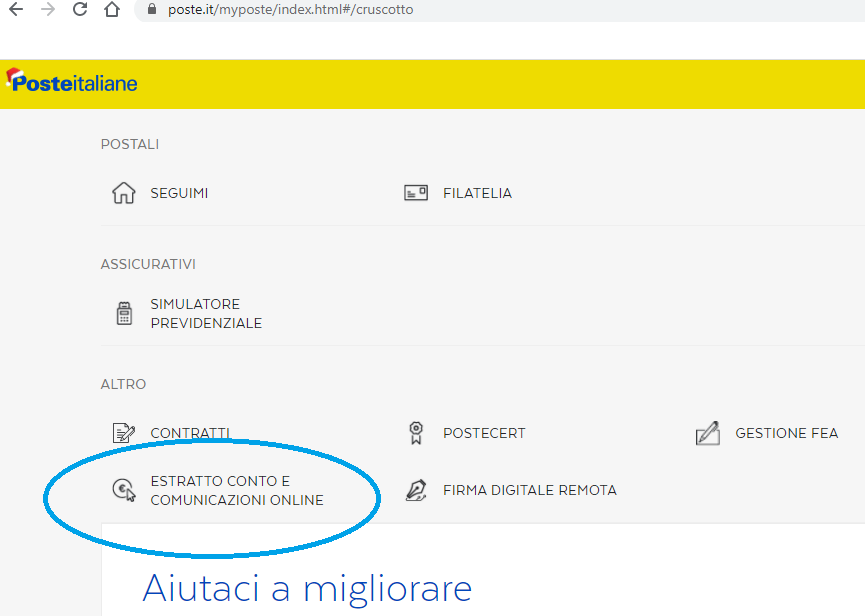Click the Contratti document pencil icon
Screen dimensions: 865x616
(124, 433)
